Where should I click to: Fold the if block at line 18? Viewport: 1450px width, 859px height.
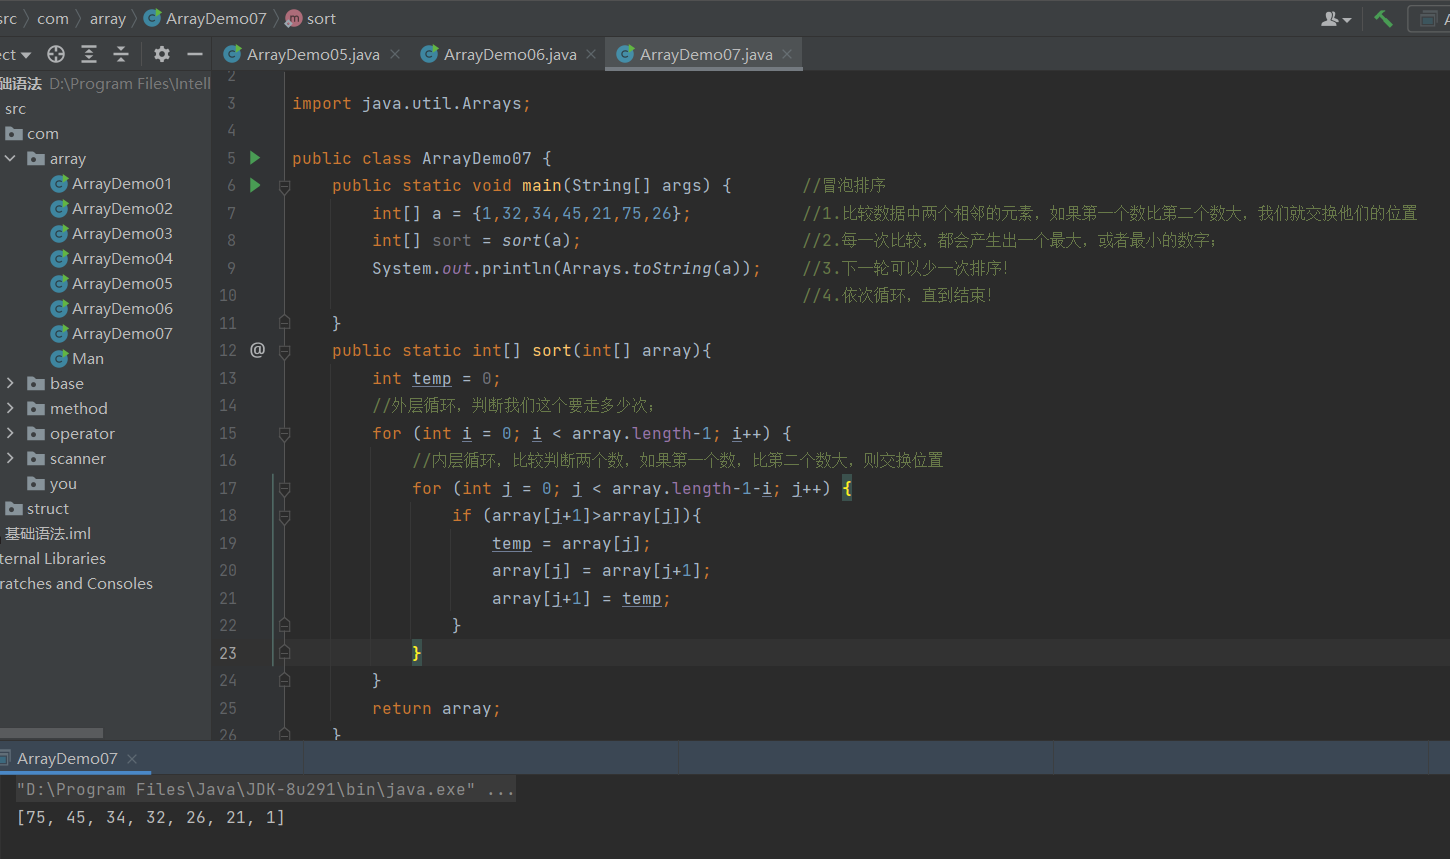284,516
